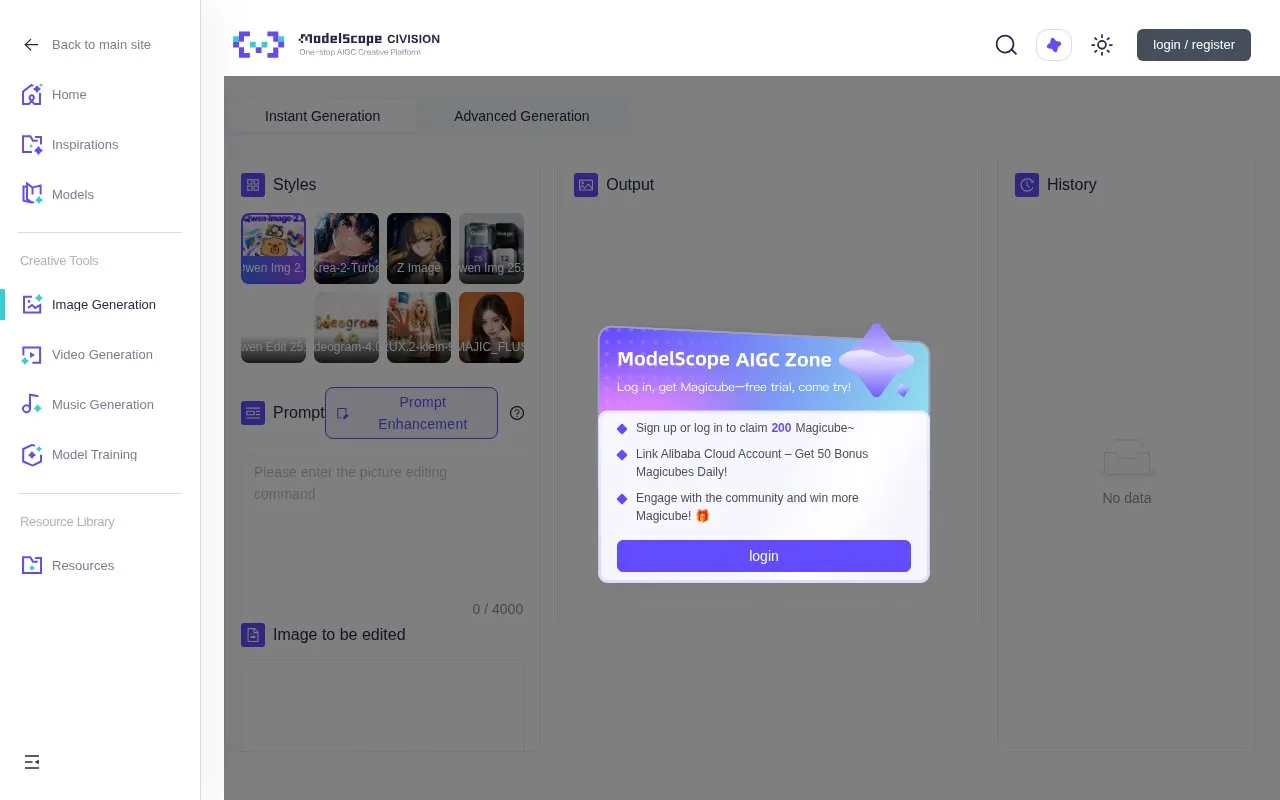Viewport: 1280px width, 800px height.
Task: Click the purple Magicube icon in header
Action: click(x=1054, y=45)
